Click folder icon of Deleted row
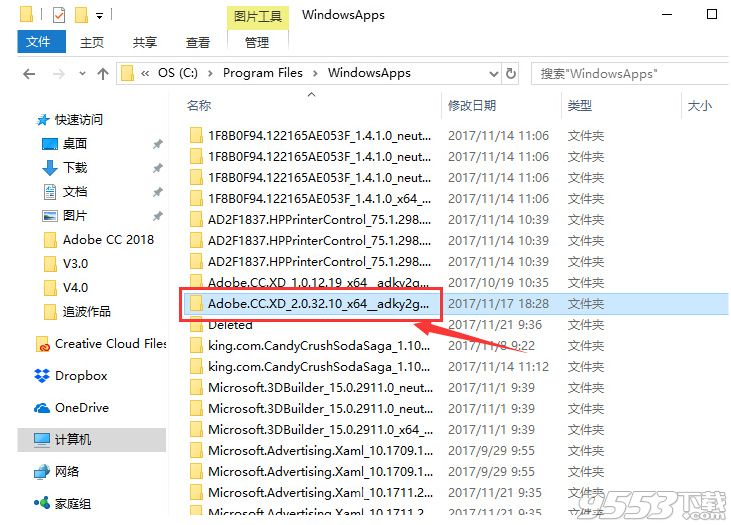 point(196,325)
